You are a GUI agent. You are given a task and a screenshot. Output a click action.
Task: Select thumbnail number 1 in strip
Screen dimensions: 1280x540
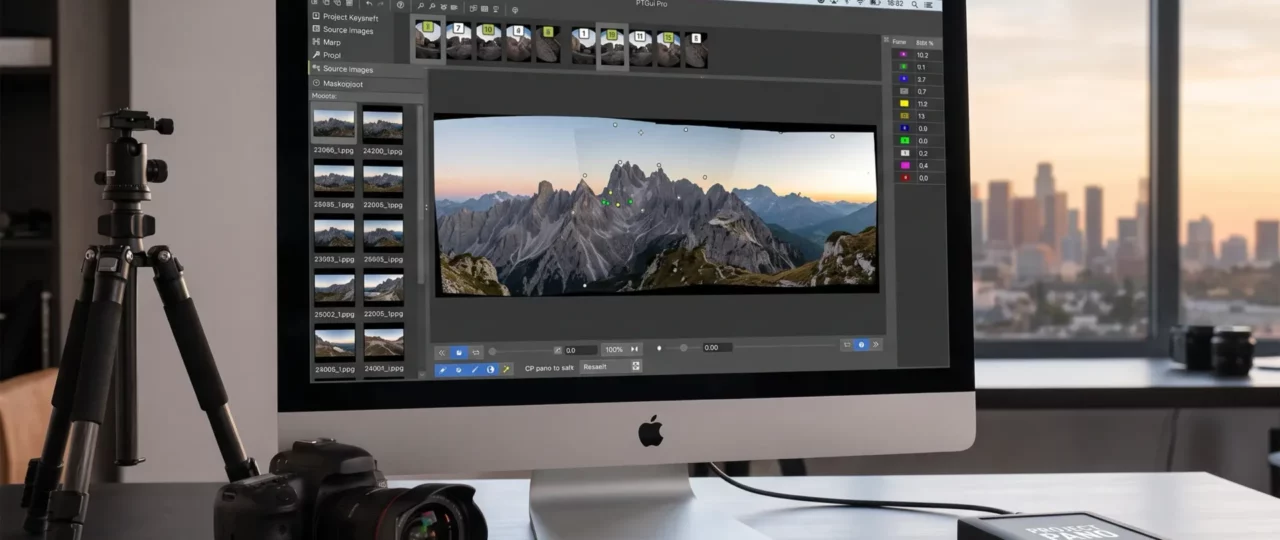(584, 45)
